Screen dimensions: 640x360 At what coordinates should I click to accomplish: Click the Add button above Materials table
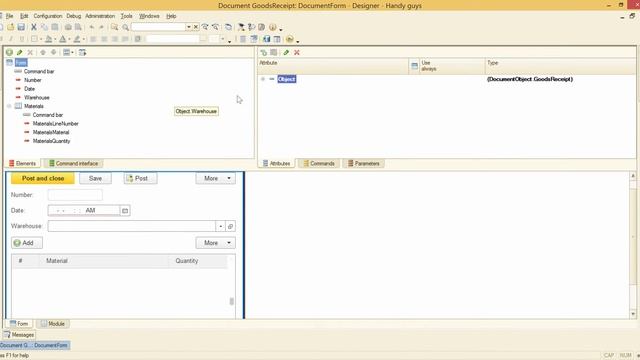(27, 243)
